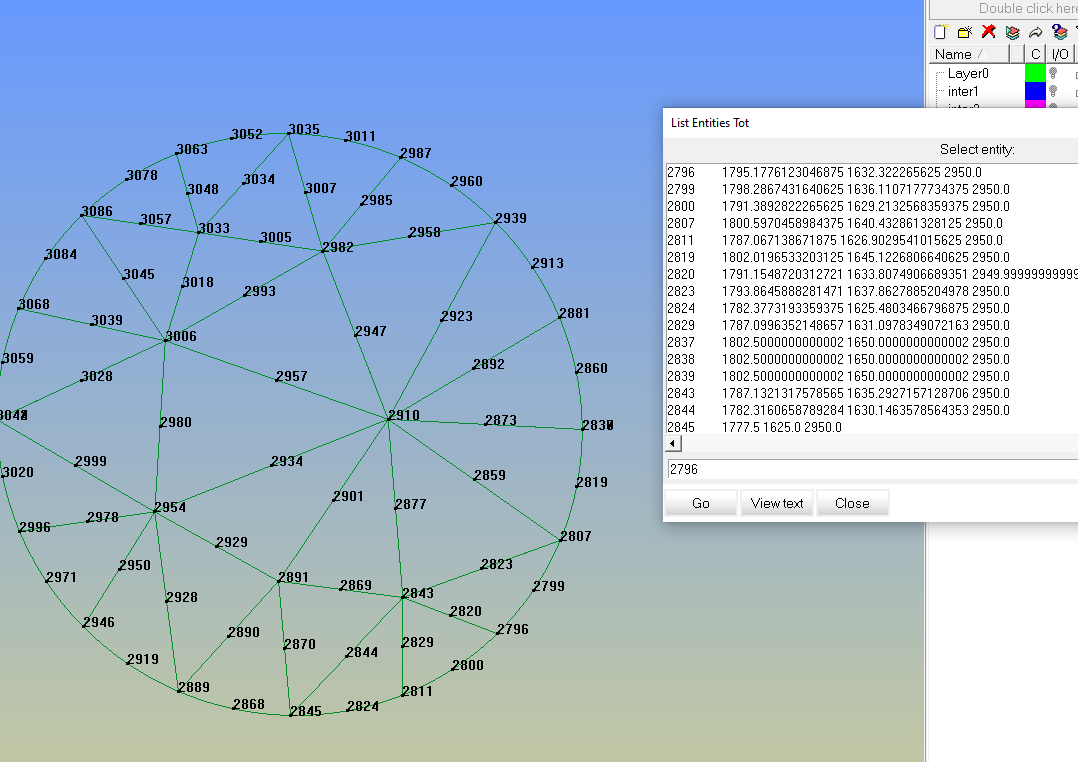This screenshot has height=762, width=1078.
Task: Click the I/O column header
Action: point(1059,54)
